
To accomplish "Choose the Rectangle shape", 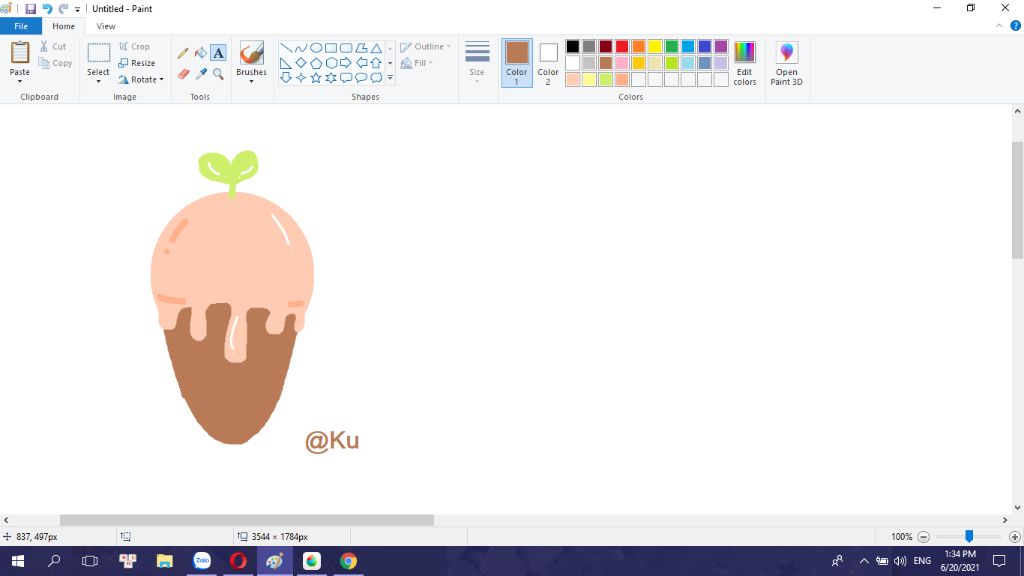I will pyautogui.click(x=330, y=48).
